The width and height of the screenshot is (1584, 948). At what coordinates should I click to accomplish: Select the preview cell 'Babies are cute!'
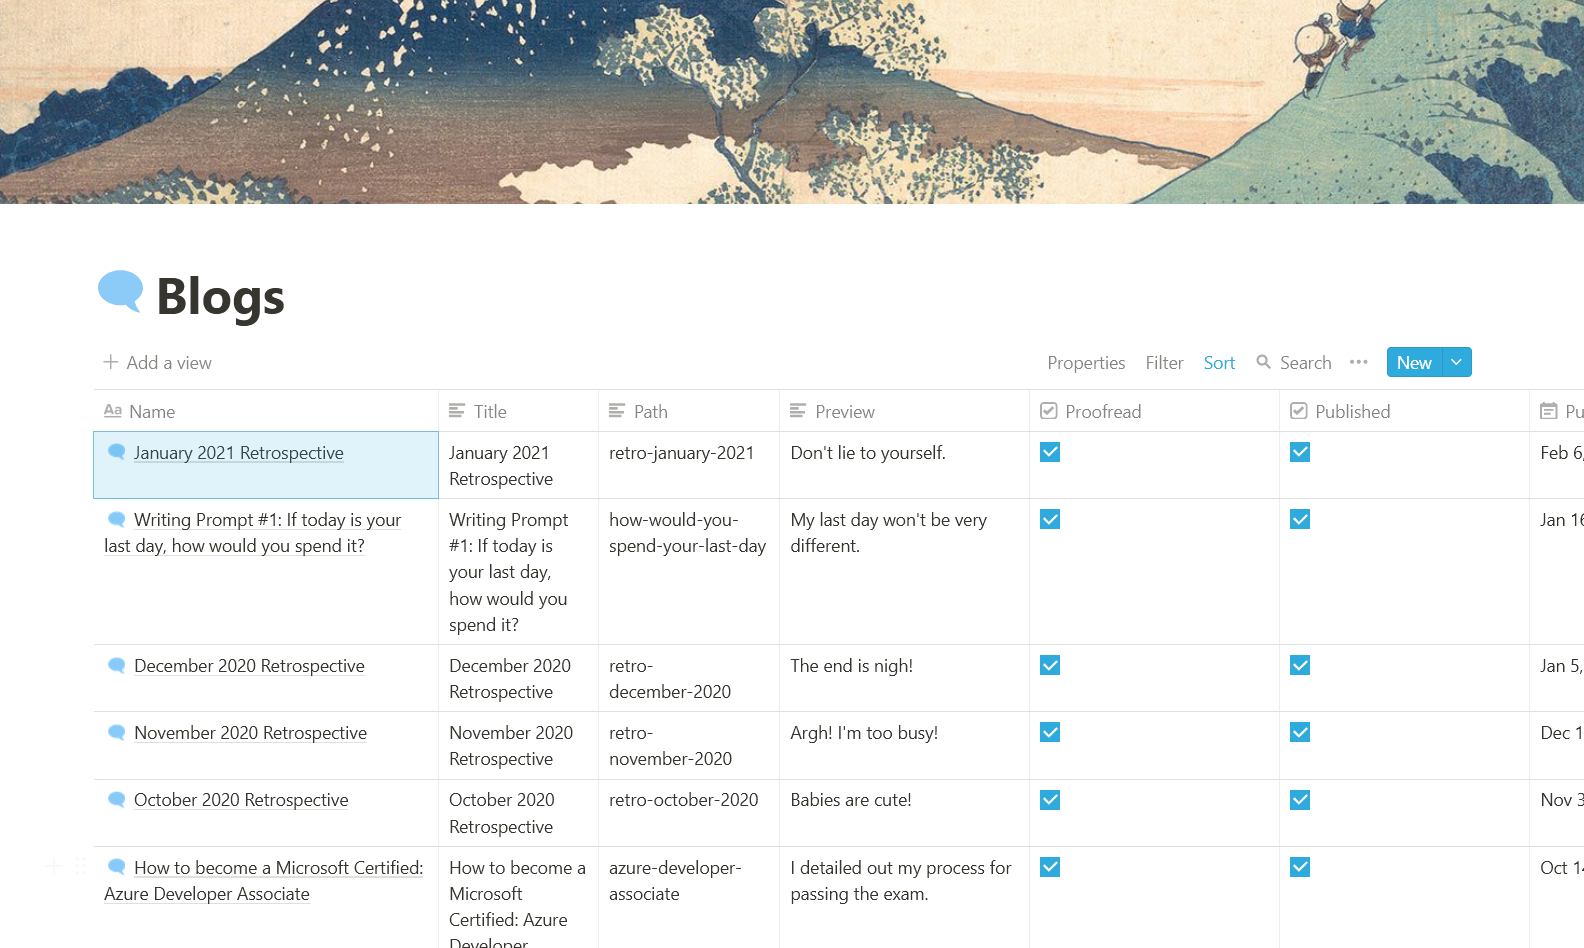904,813
